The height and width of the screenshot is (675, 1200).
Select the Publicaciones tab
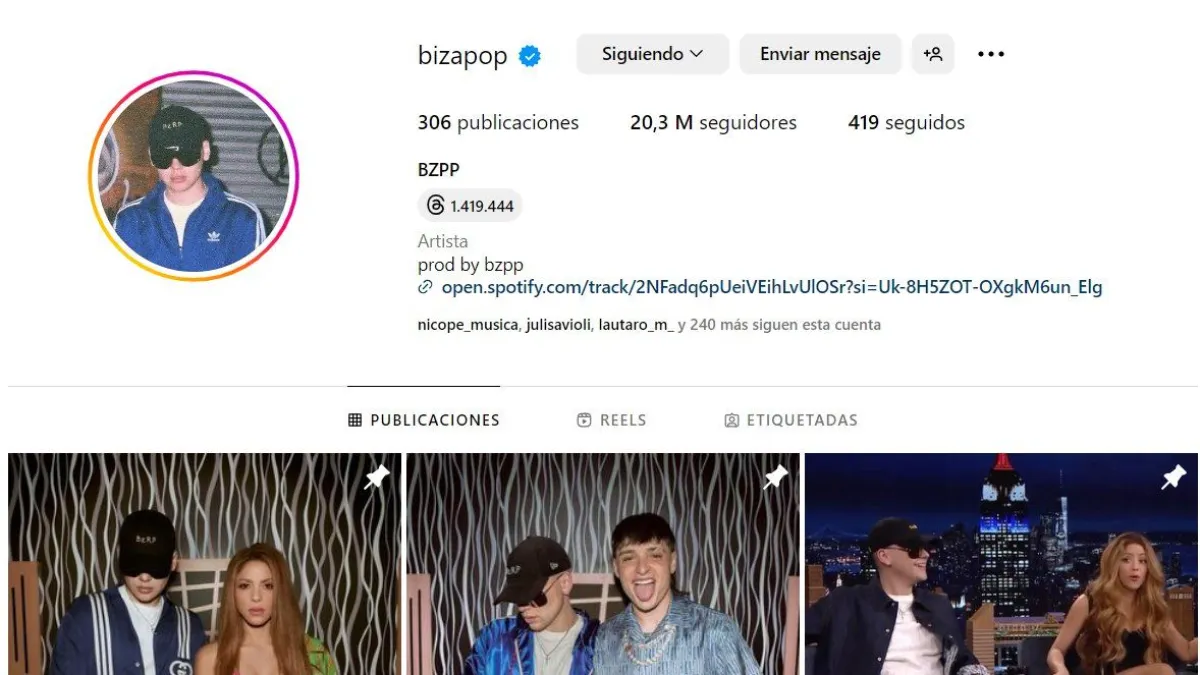click(424, 420)
